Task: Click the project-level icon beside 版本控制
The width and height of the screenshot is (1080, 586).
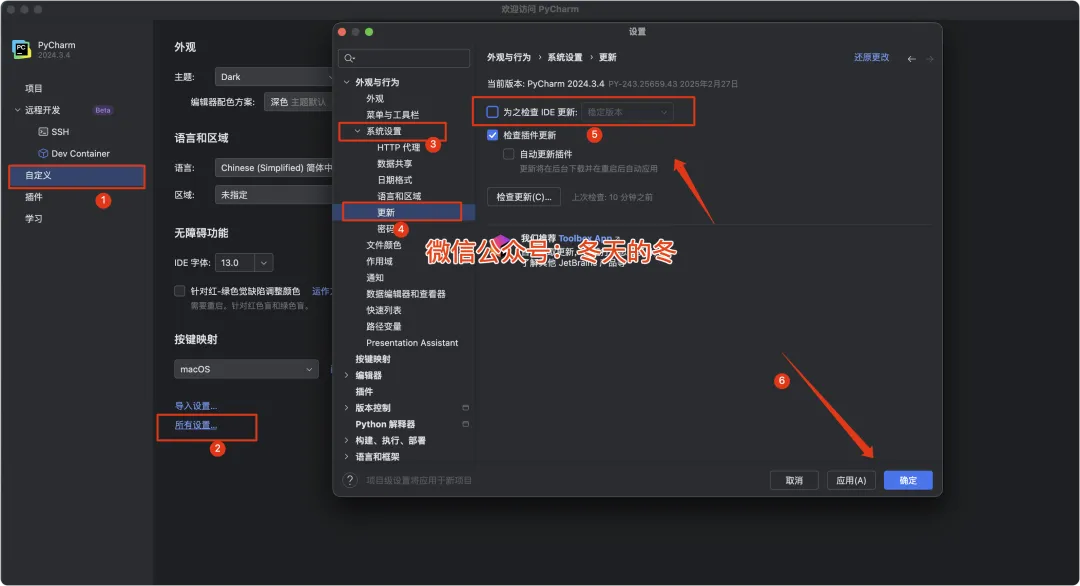Action: [466, 408]
